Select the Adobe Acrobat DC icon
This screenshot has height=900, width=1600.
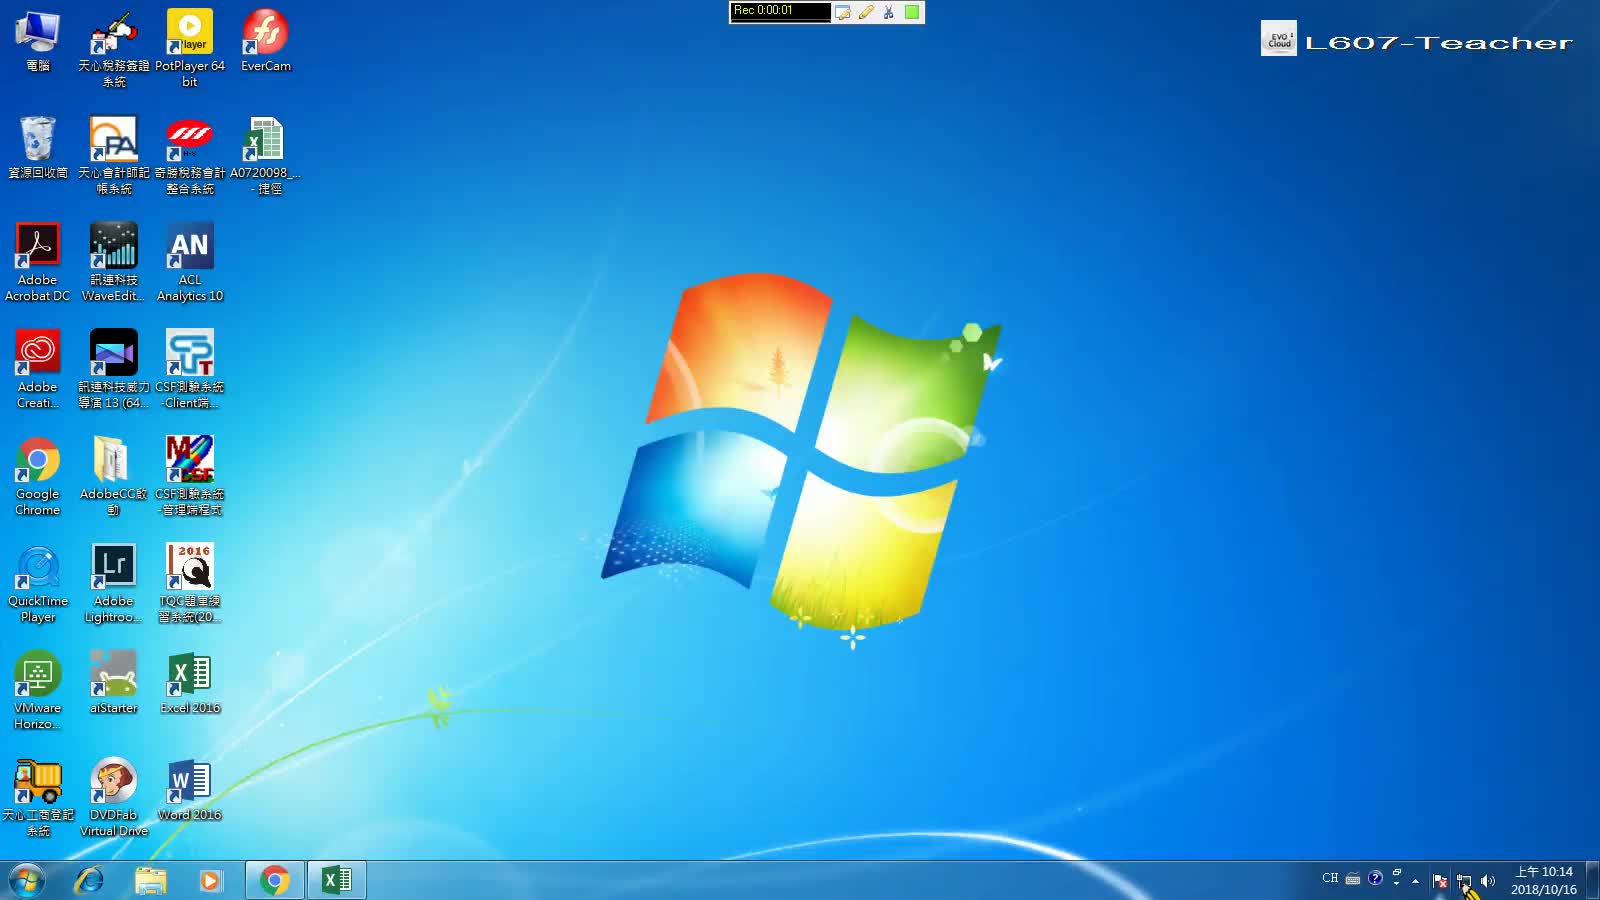tap(38, 263)
